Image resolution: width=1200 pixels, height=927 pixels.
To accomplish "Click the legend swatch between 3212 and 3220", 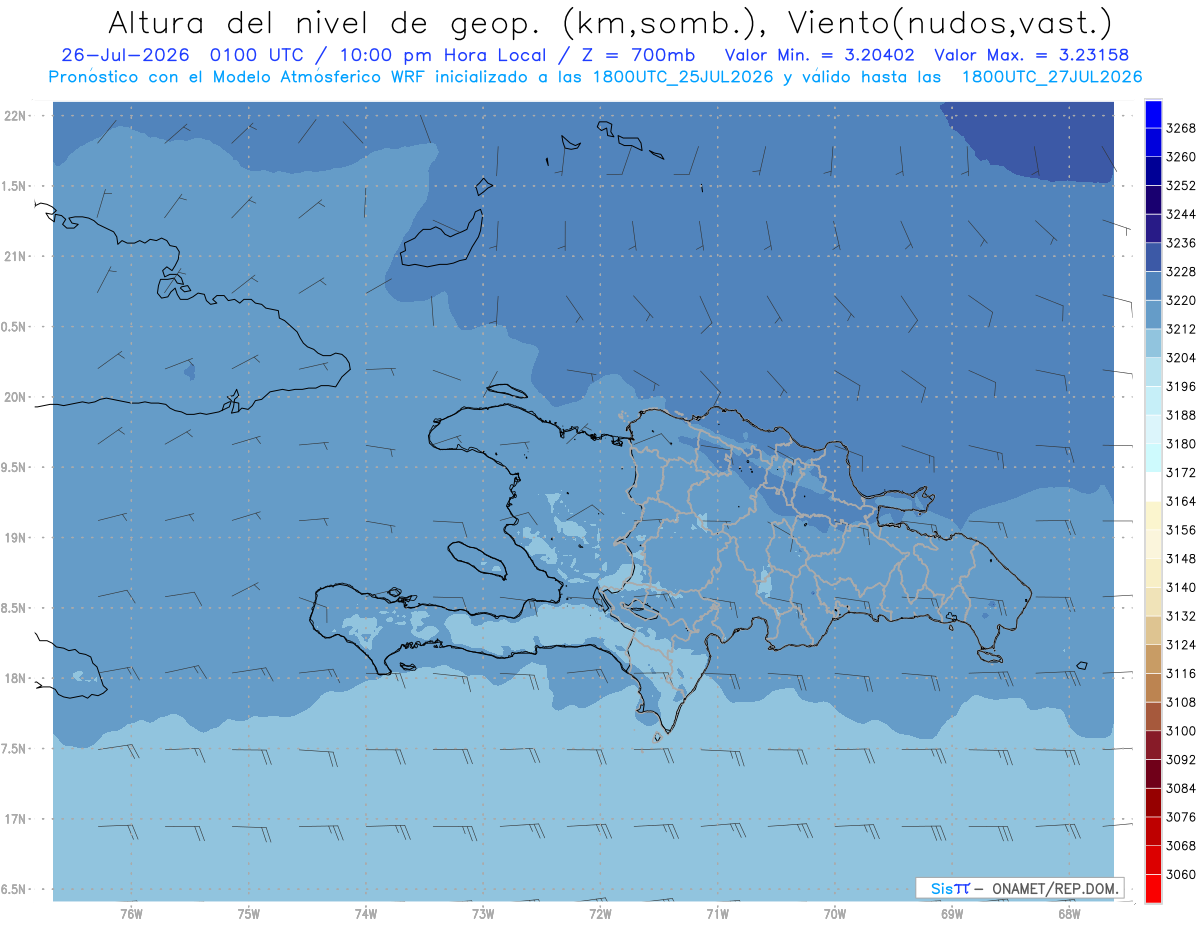I will click(1153, 314).
